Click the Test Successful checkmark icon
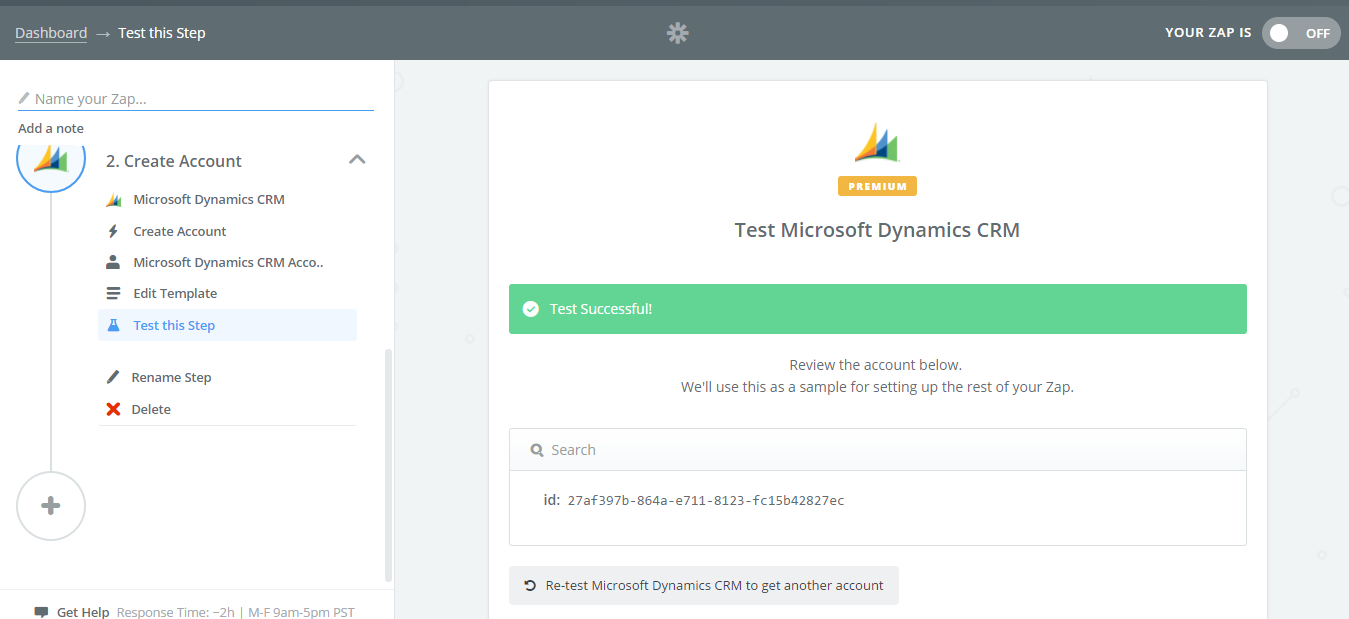Screen dimensions: 1349x619 click(x=531, y=309)
